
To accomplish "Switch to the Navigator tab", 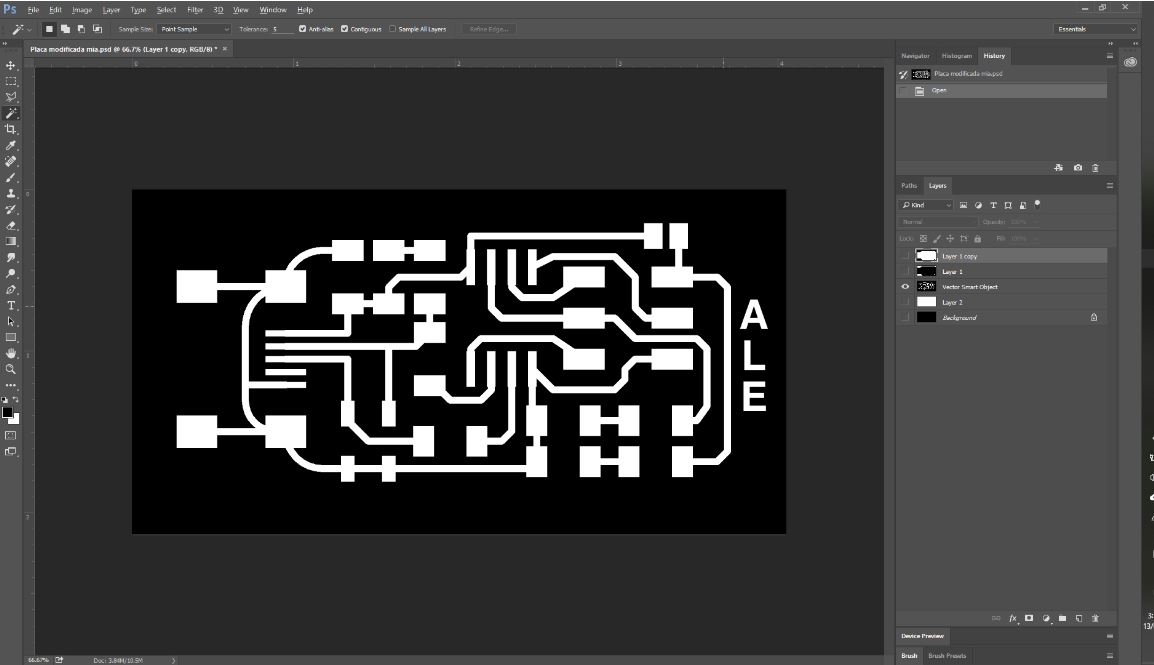I will [916, 56].
